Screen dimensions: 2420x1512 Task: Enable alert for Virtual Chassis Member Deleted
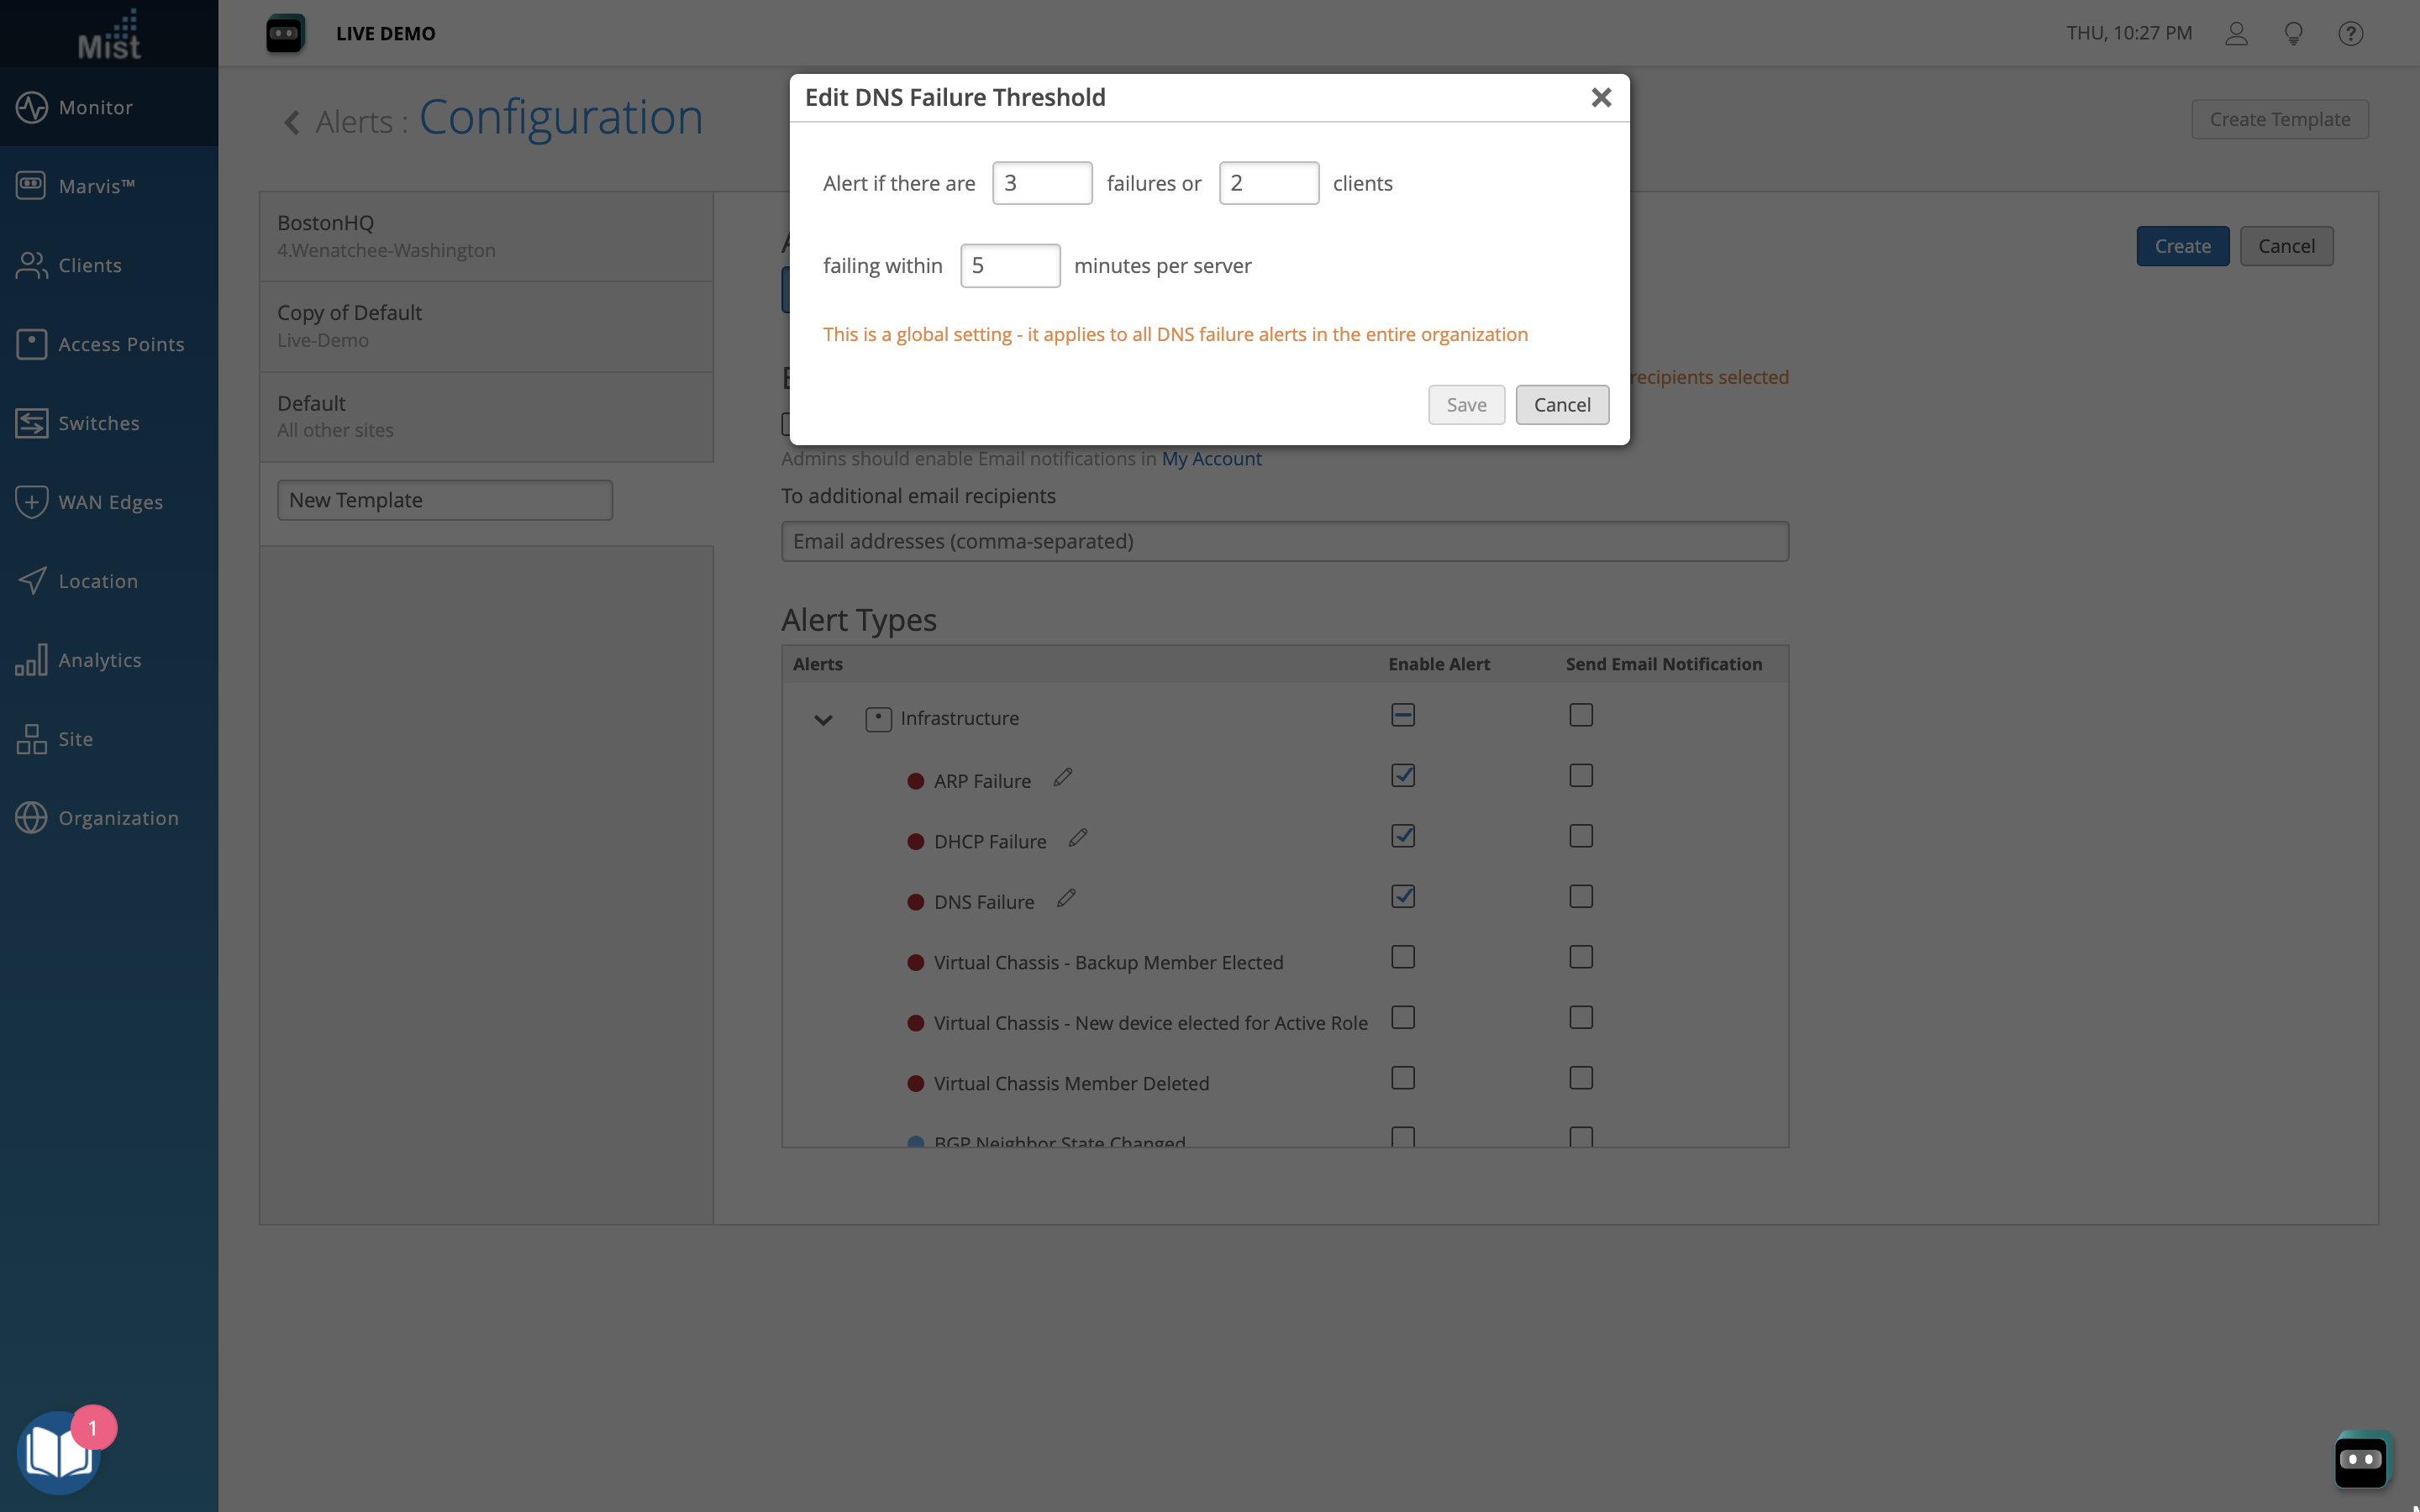point(1403,1078)
